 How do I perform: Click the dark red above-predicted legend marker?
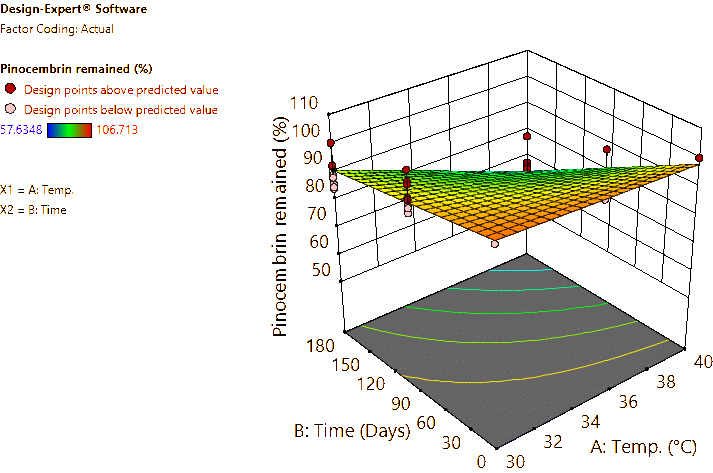(10, 89)
